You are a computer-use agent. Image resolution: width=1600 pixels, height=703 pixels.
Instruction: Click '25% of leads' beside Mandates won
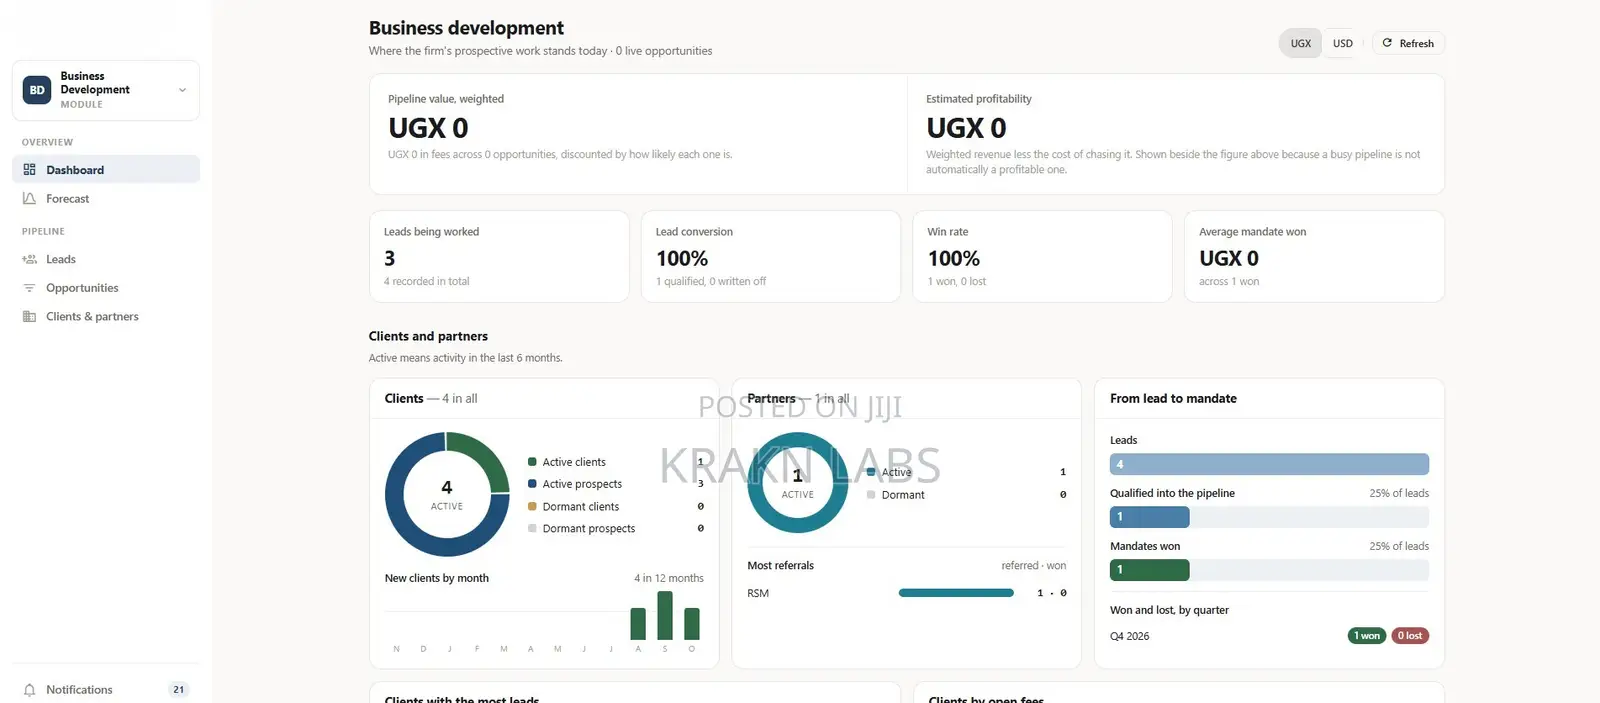1399,546
